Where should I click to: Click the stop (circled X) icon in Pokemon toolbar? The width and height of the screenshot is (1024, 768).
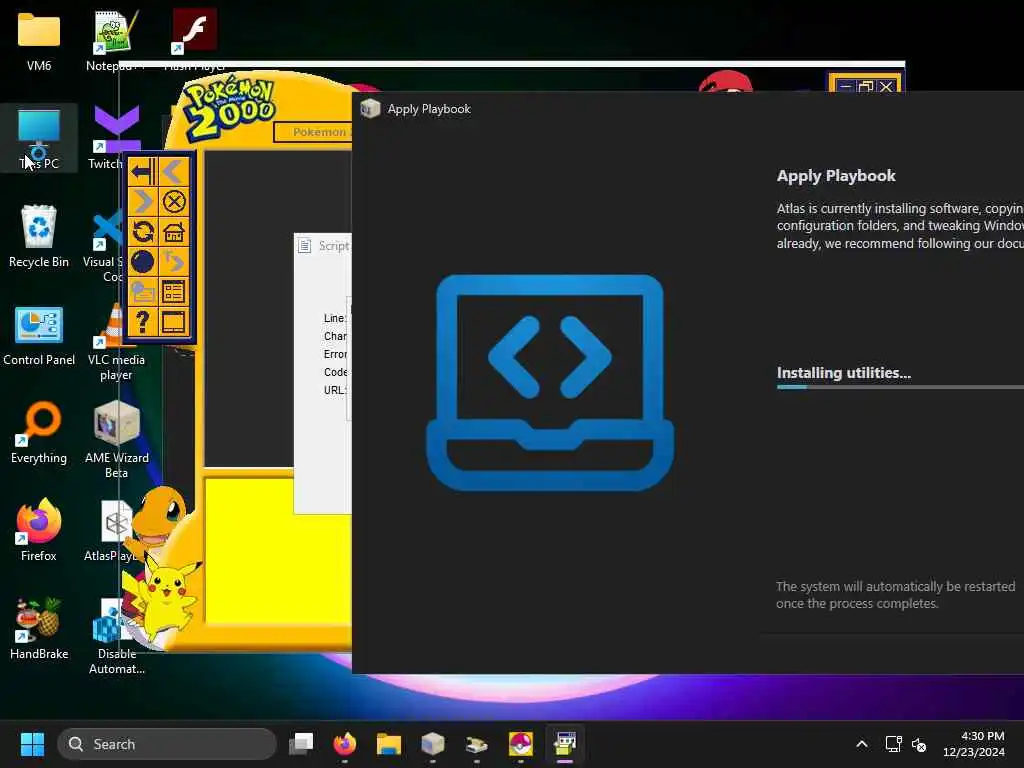point(174,202)
